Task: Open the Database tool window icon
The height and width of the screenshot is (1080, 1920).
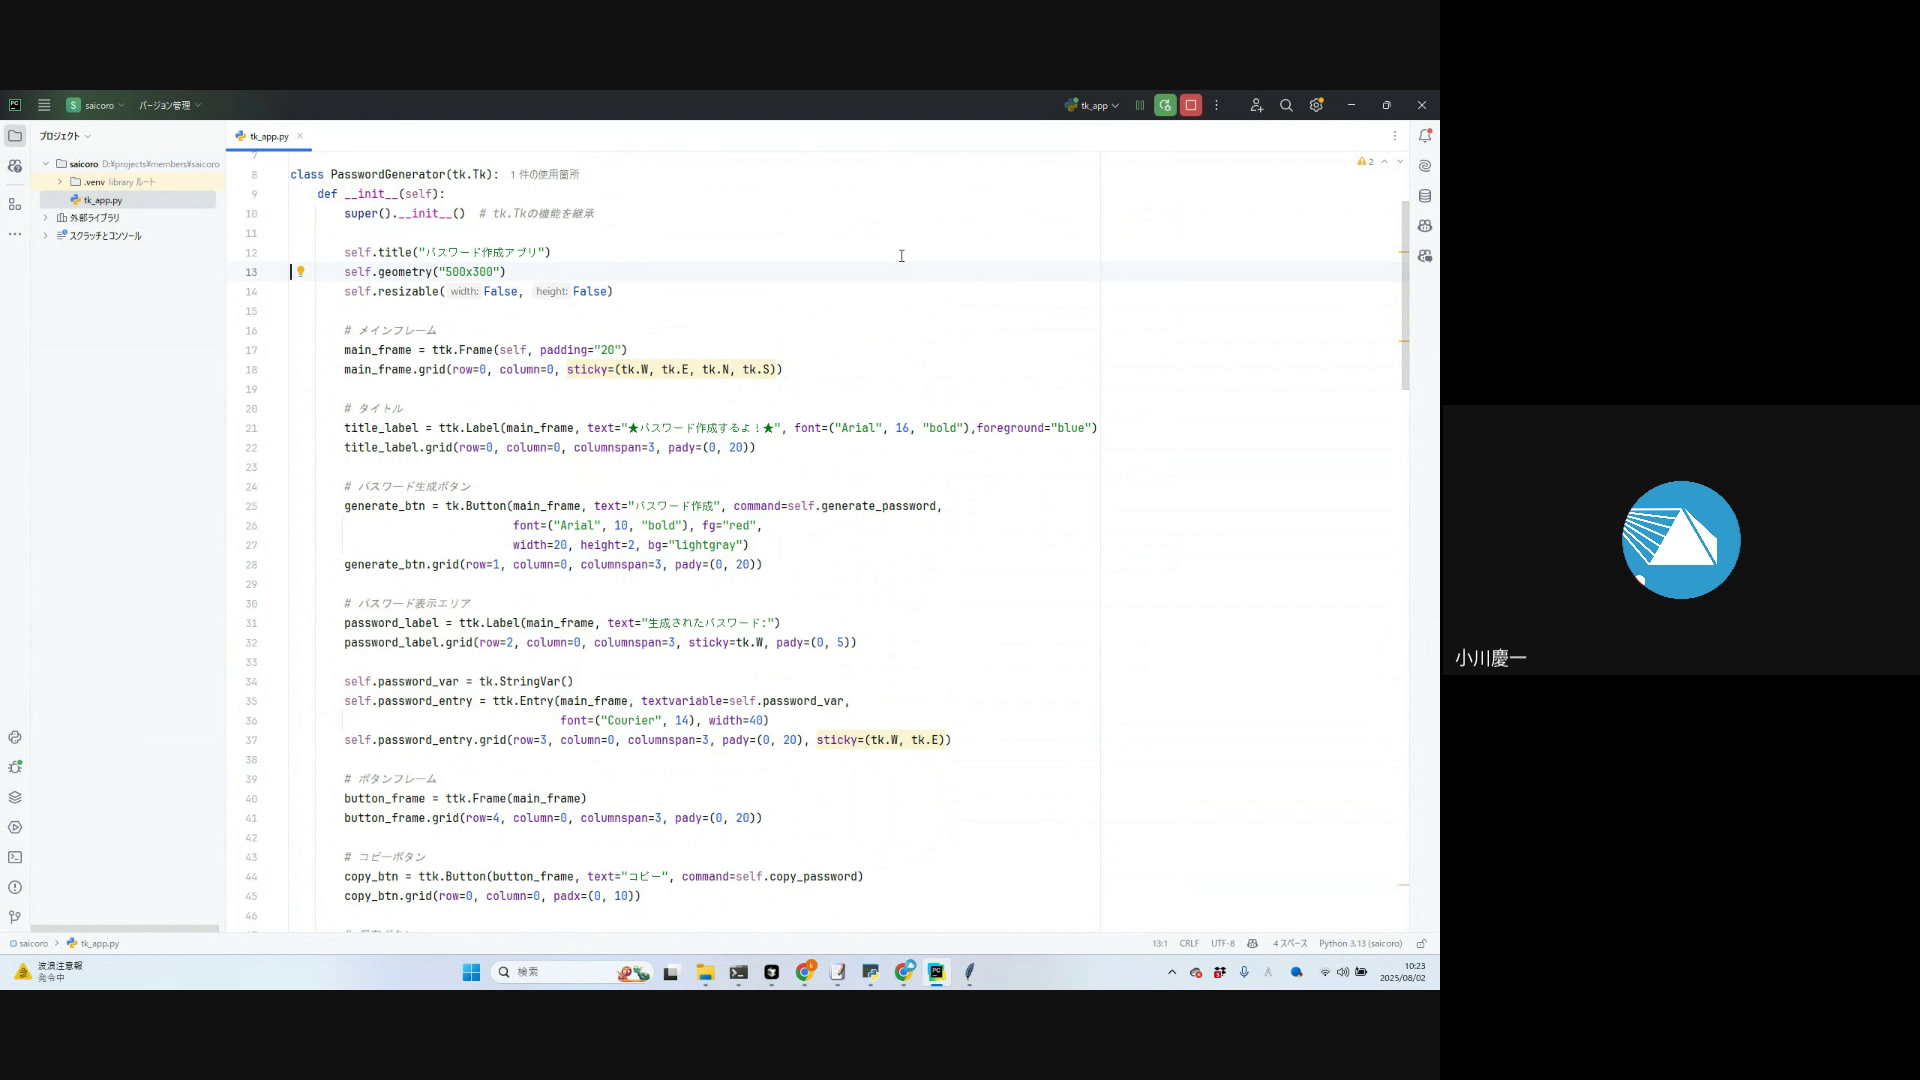Action: (1425, 196)
